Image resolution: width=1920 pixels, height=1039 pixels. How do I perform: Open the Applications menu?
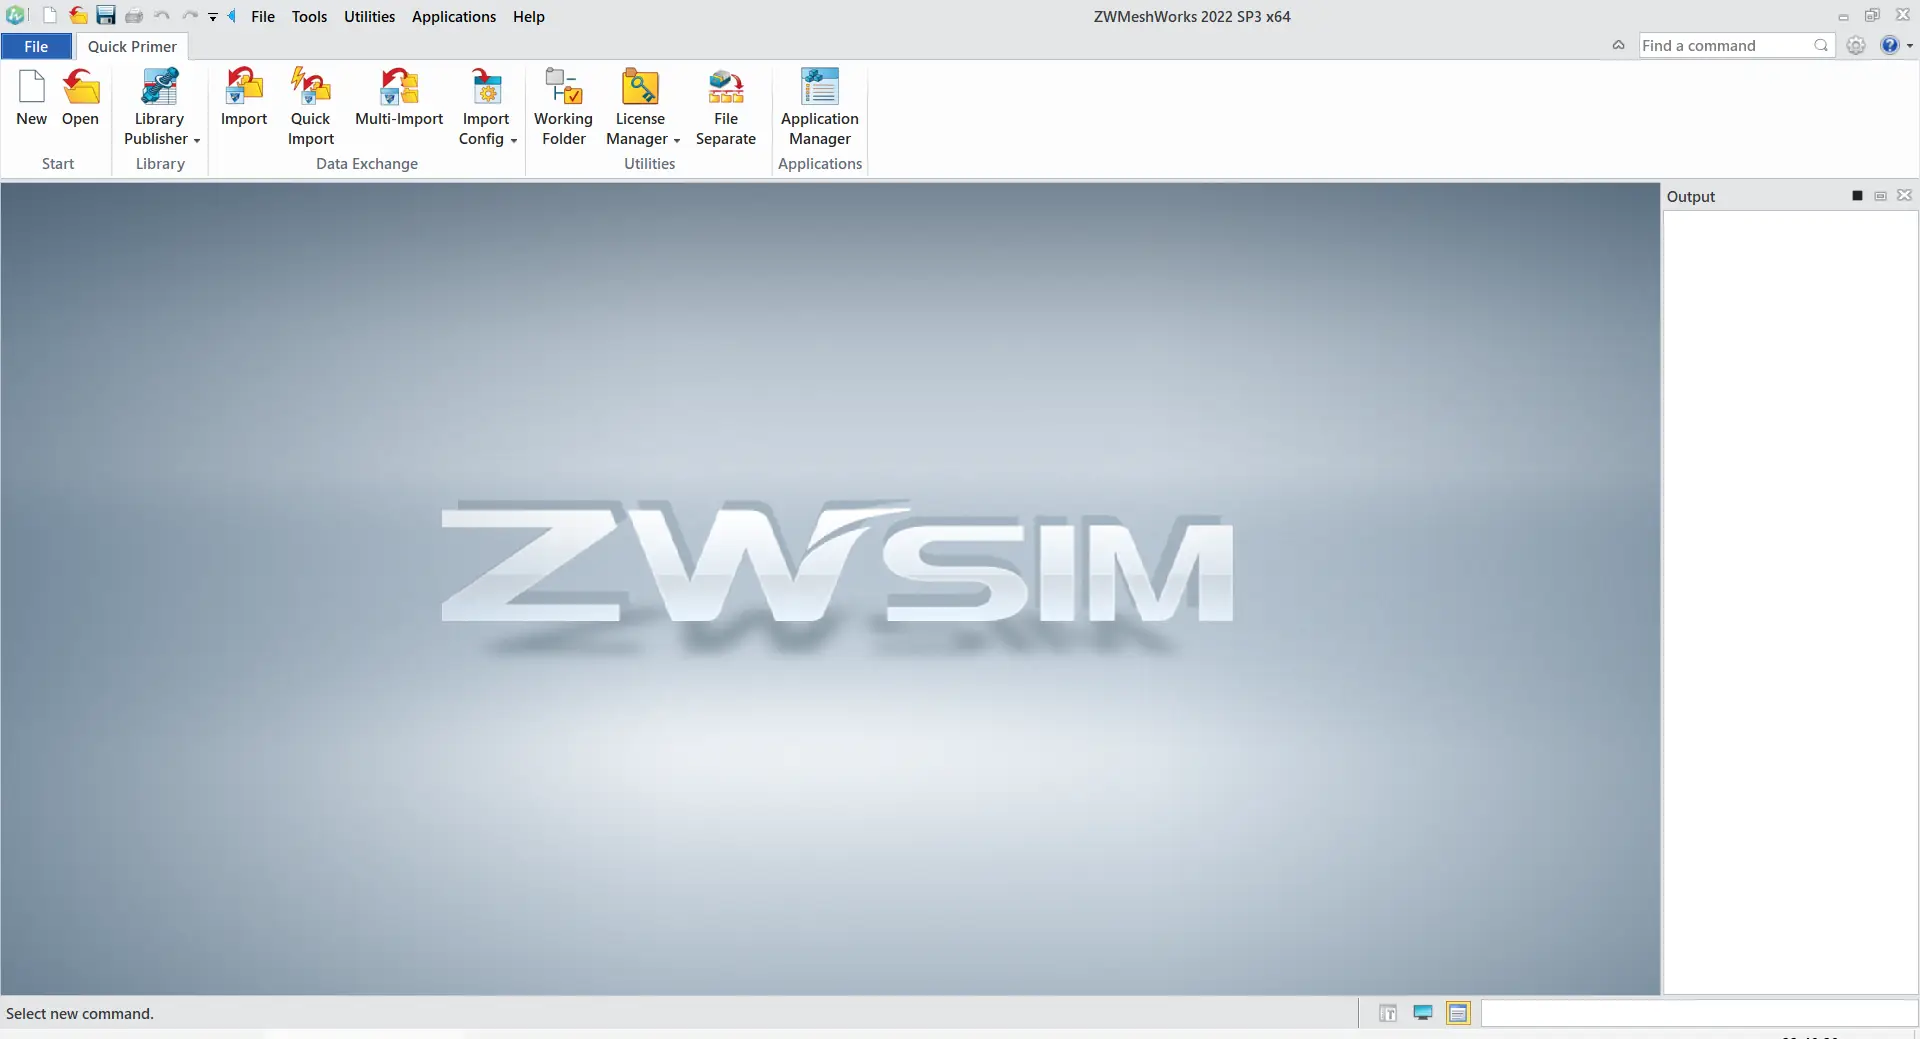pyautogui.click(x=454, y=16)
